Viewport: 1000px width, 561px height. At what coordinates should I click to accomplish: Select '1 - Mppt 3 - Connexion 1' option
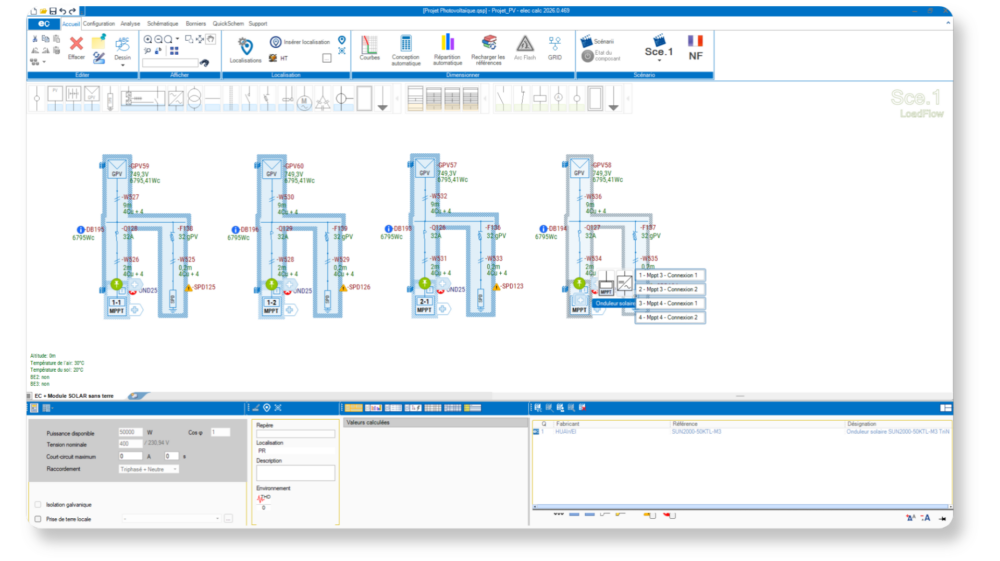pyautogui.click(x=669, y=275)
